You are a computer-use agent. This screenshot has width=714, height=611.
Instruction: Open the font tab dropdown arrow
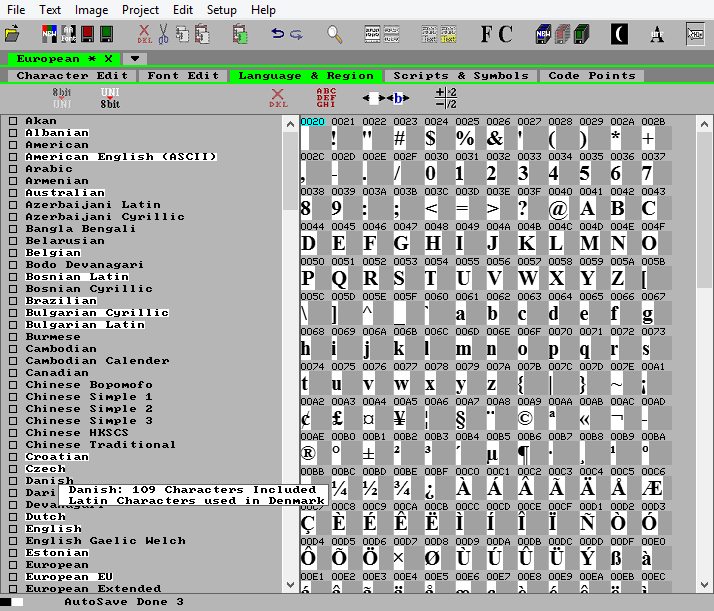[x=135, y=59]
